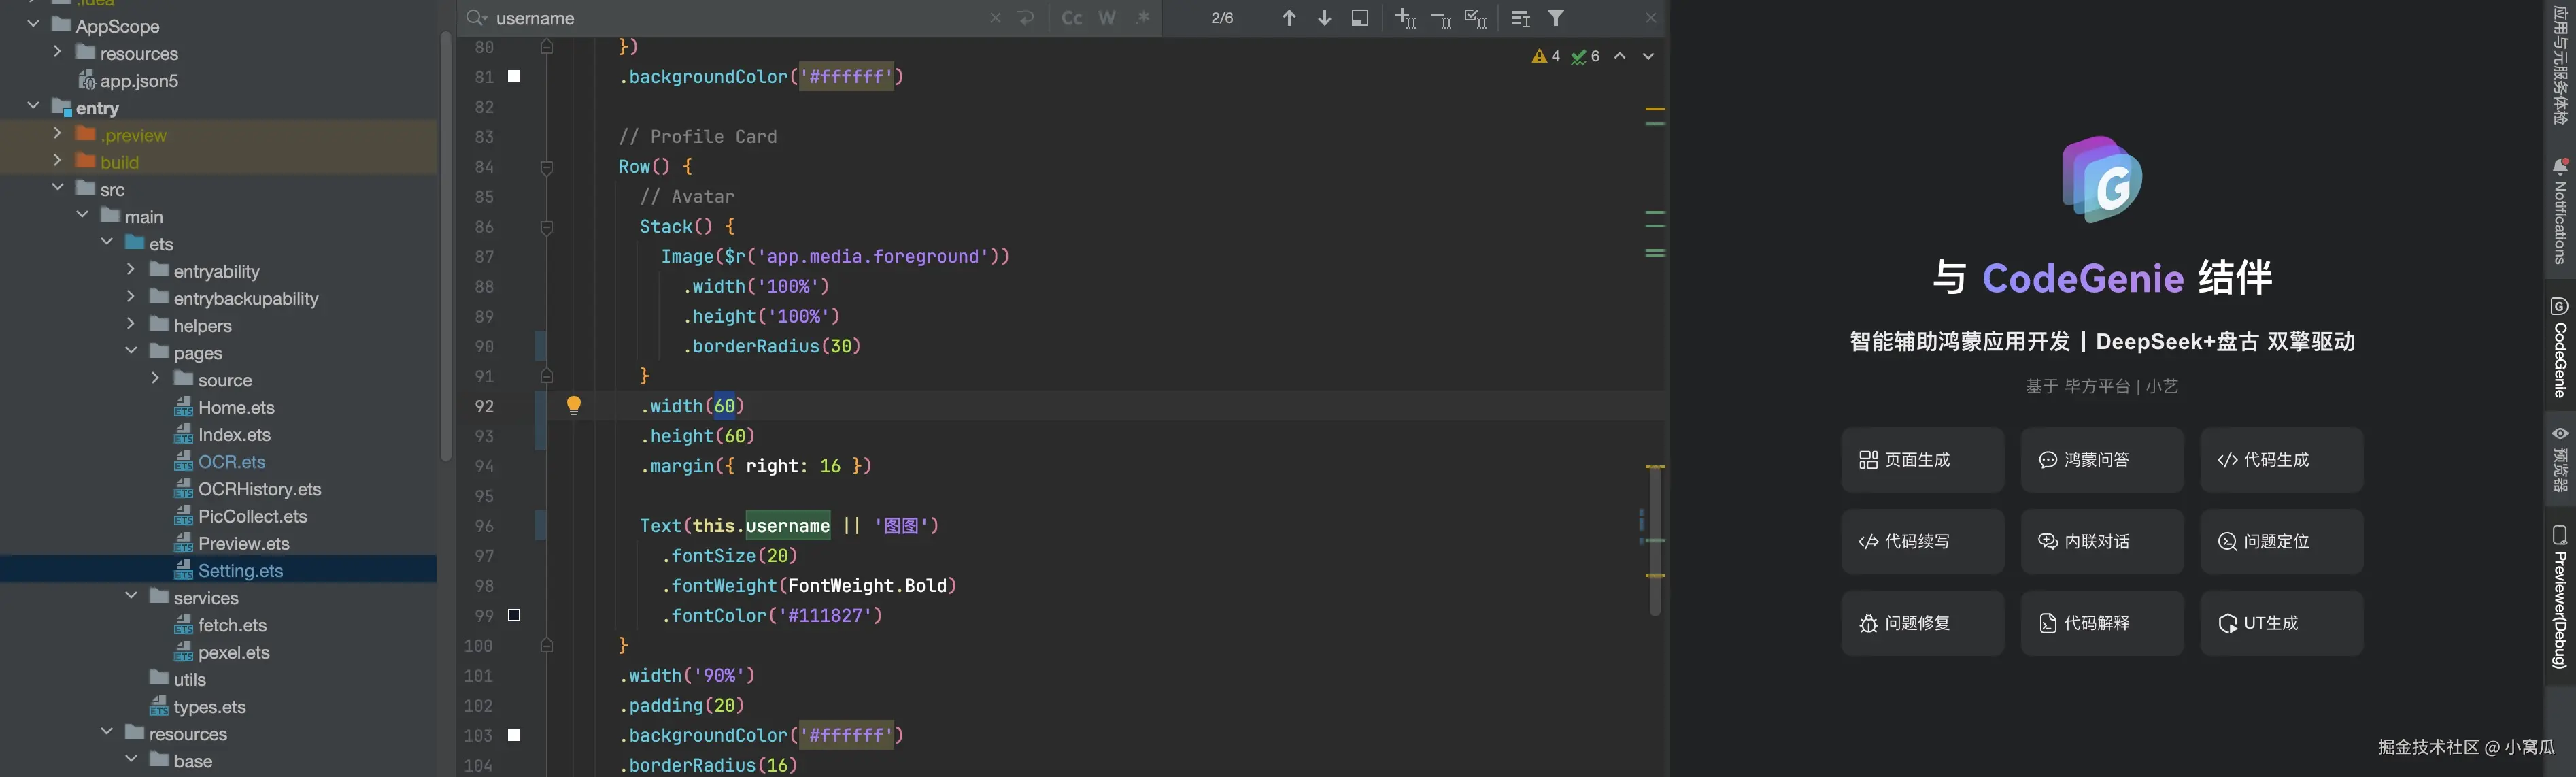Go to previous search occurrence arrow

point(1288,18)
